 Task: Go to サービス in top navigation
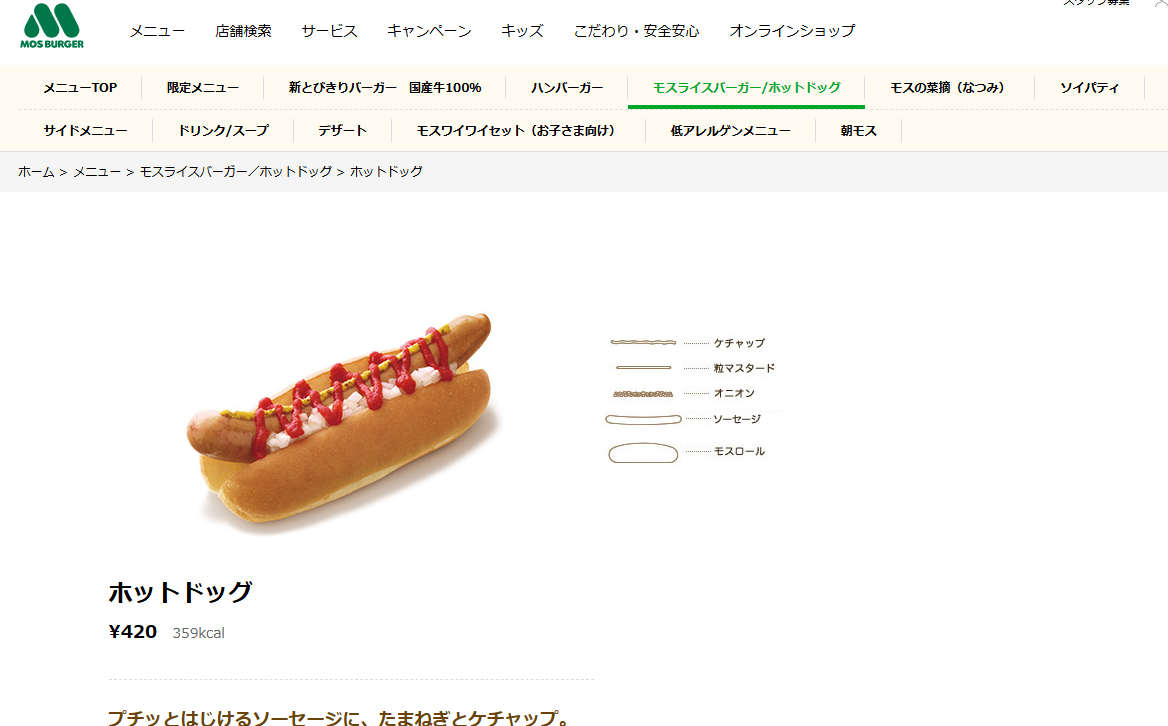pos(329,31)
